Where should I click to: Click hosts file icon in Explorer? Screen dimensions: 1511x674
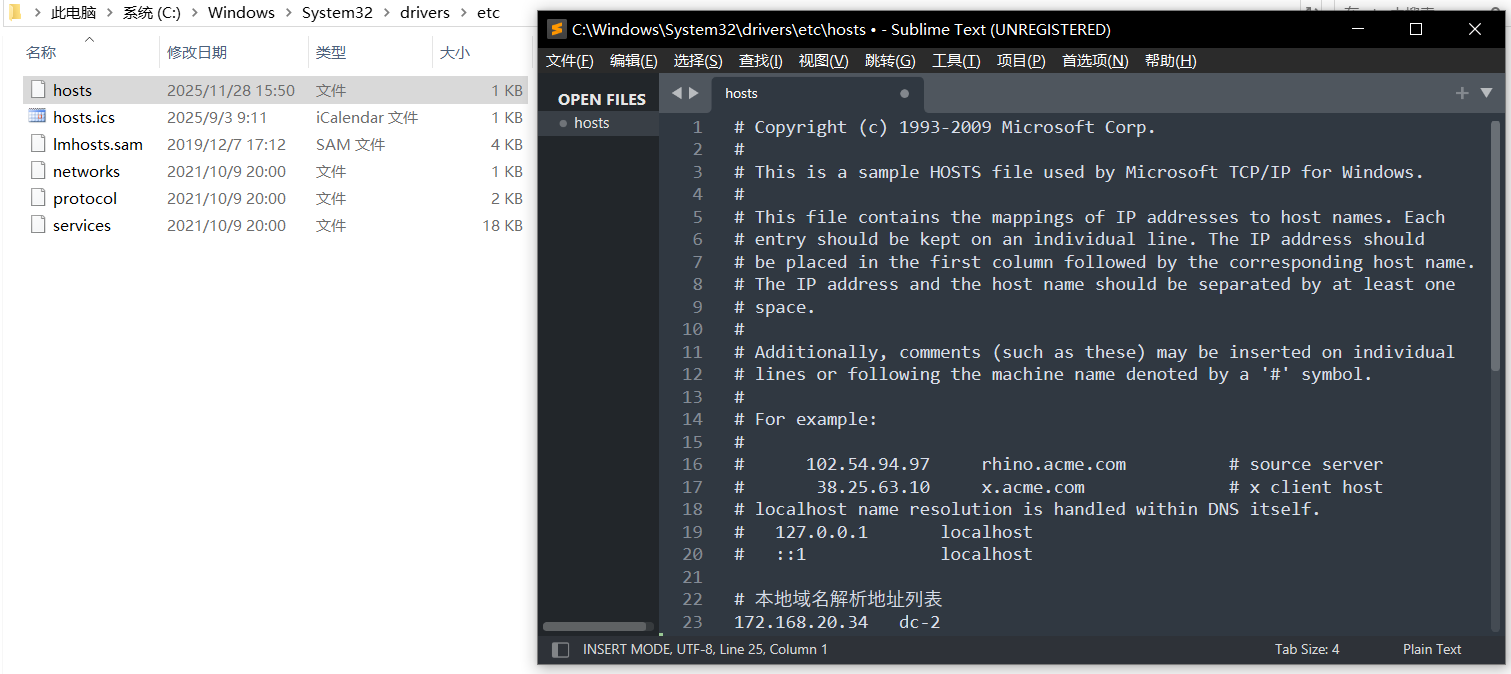coord(38,90)
